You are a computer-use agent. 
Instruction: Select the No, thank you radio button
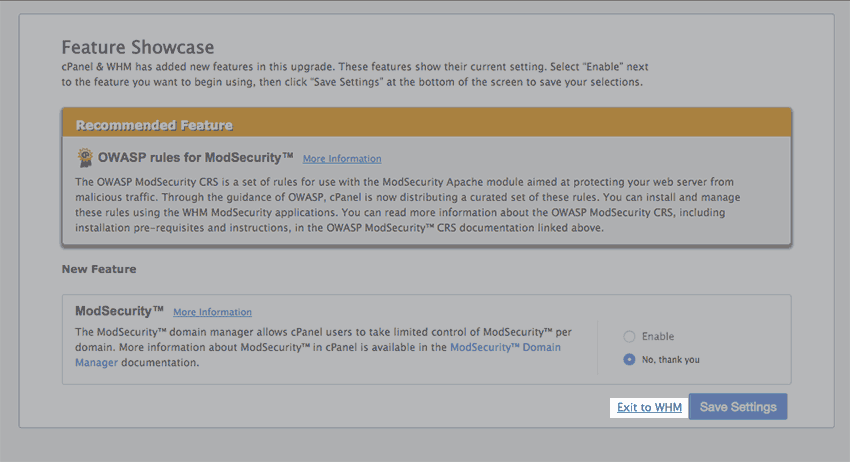point(629,360)
